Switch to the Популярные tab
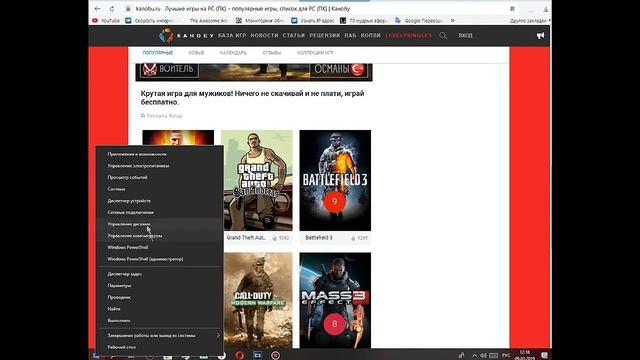Screen dimensions: 640x360 [158, 53]
